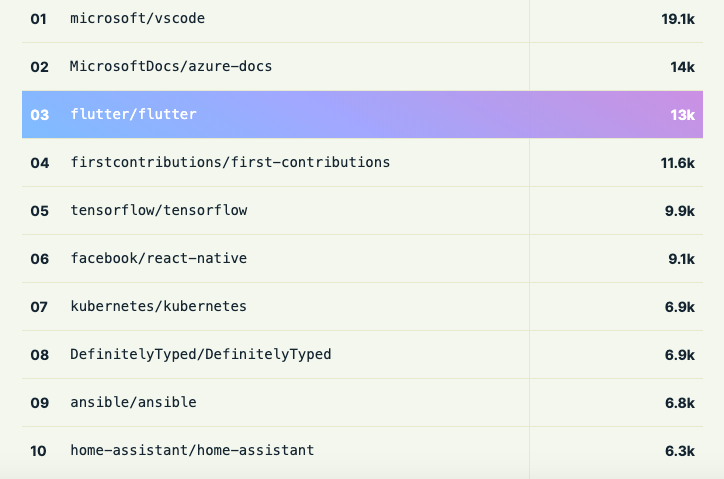Click the 11.6k contributor count
This screenshot has height=479, width=724.
[x=678, y=163]
